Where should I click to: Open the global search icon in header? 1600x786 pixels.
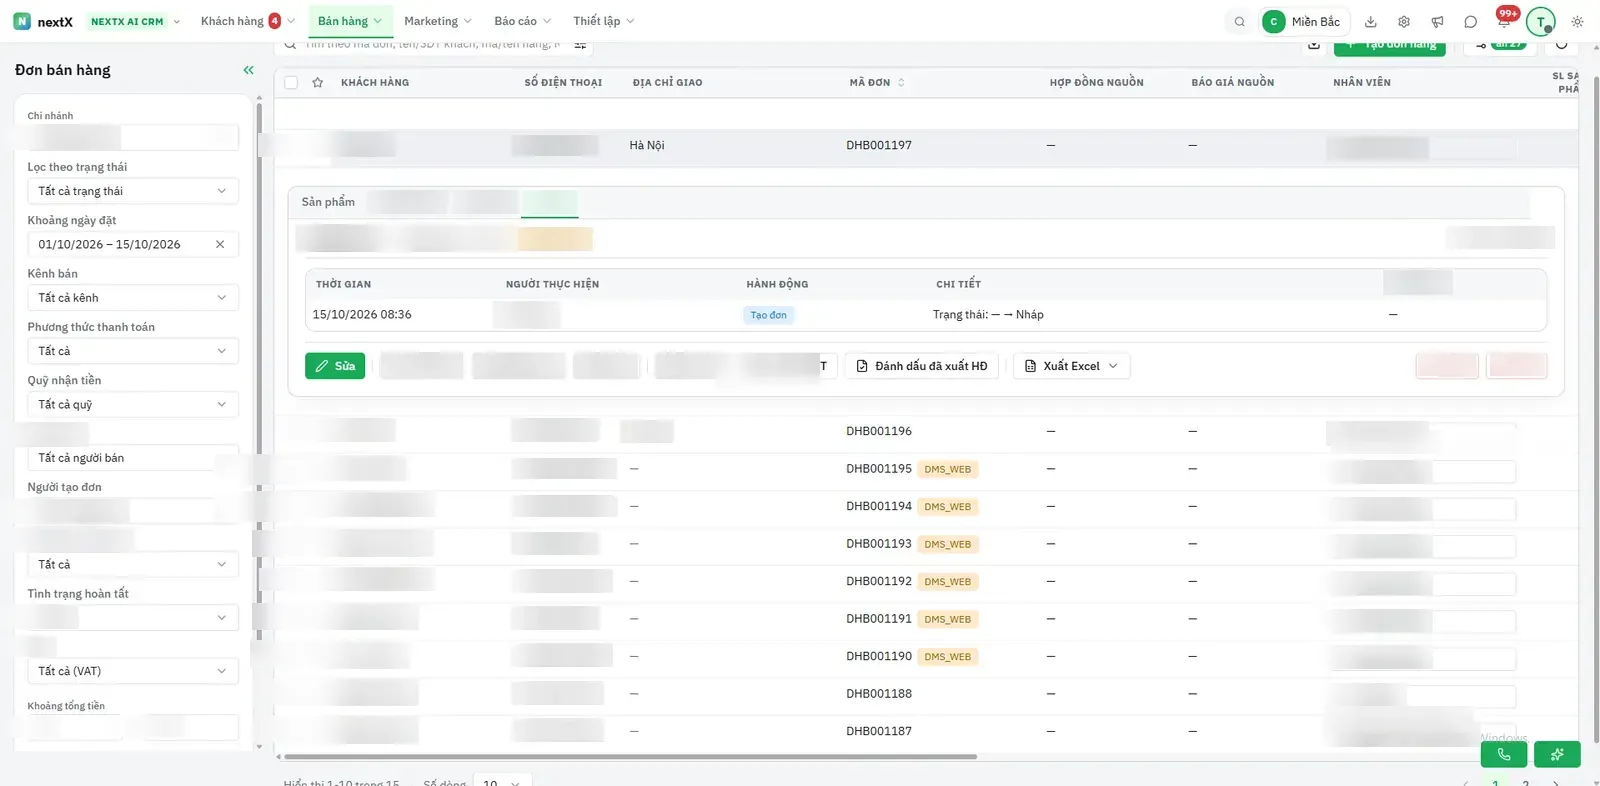point(1239,22)
